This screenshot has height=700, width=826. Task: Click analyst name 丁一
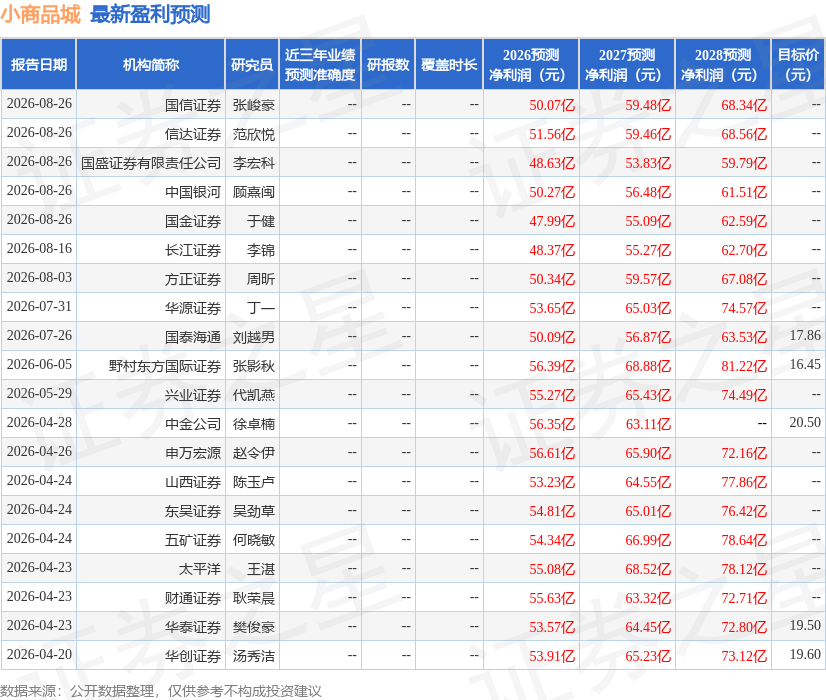coord(261,308)
